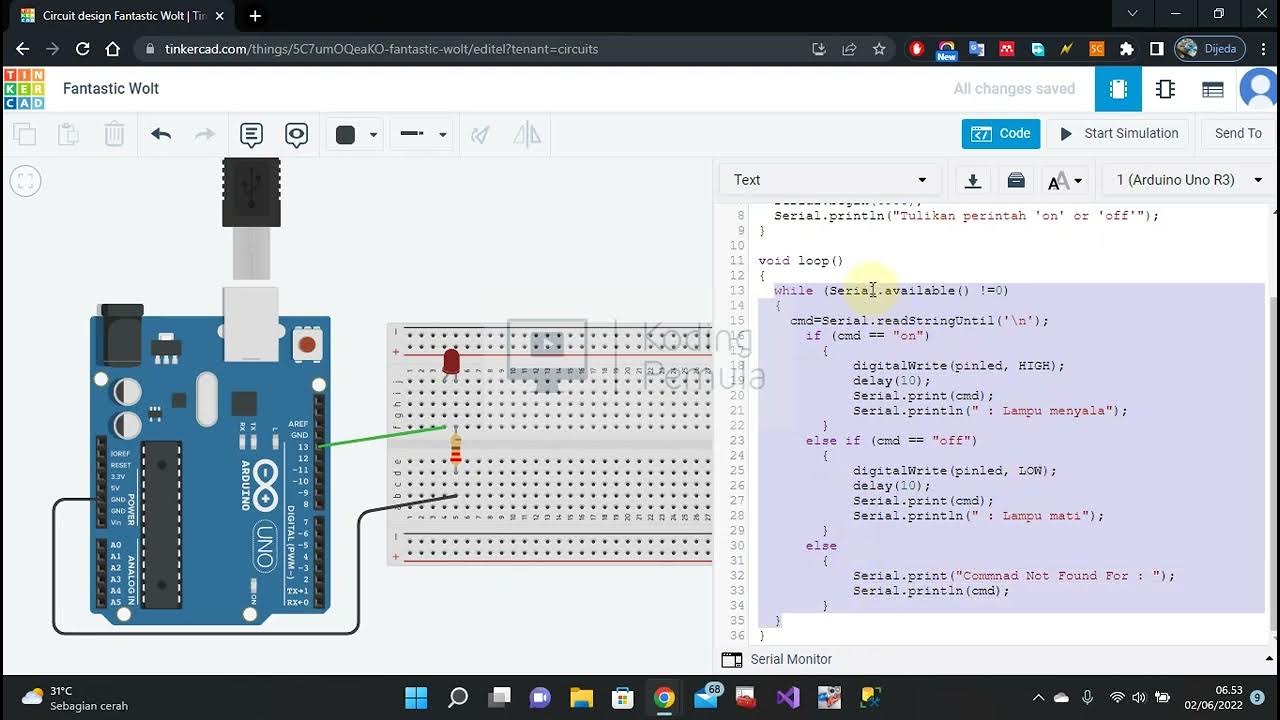Open the wire type dropdown
Viewport: 1280px width, 720px height.
click(423, 134)
